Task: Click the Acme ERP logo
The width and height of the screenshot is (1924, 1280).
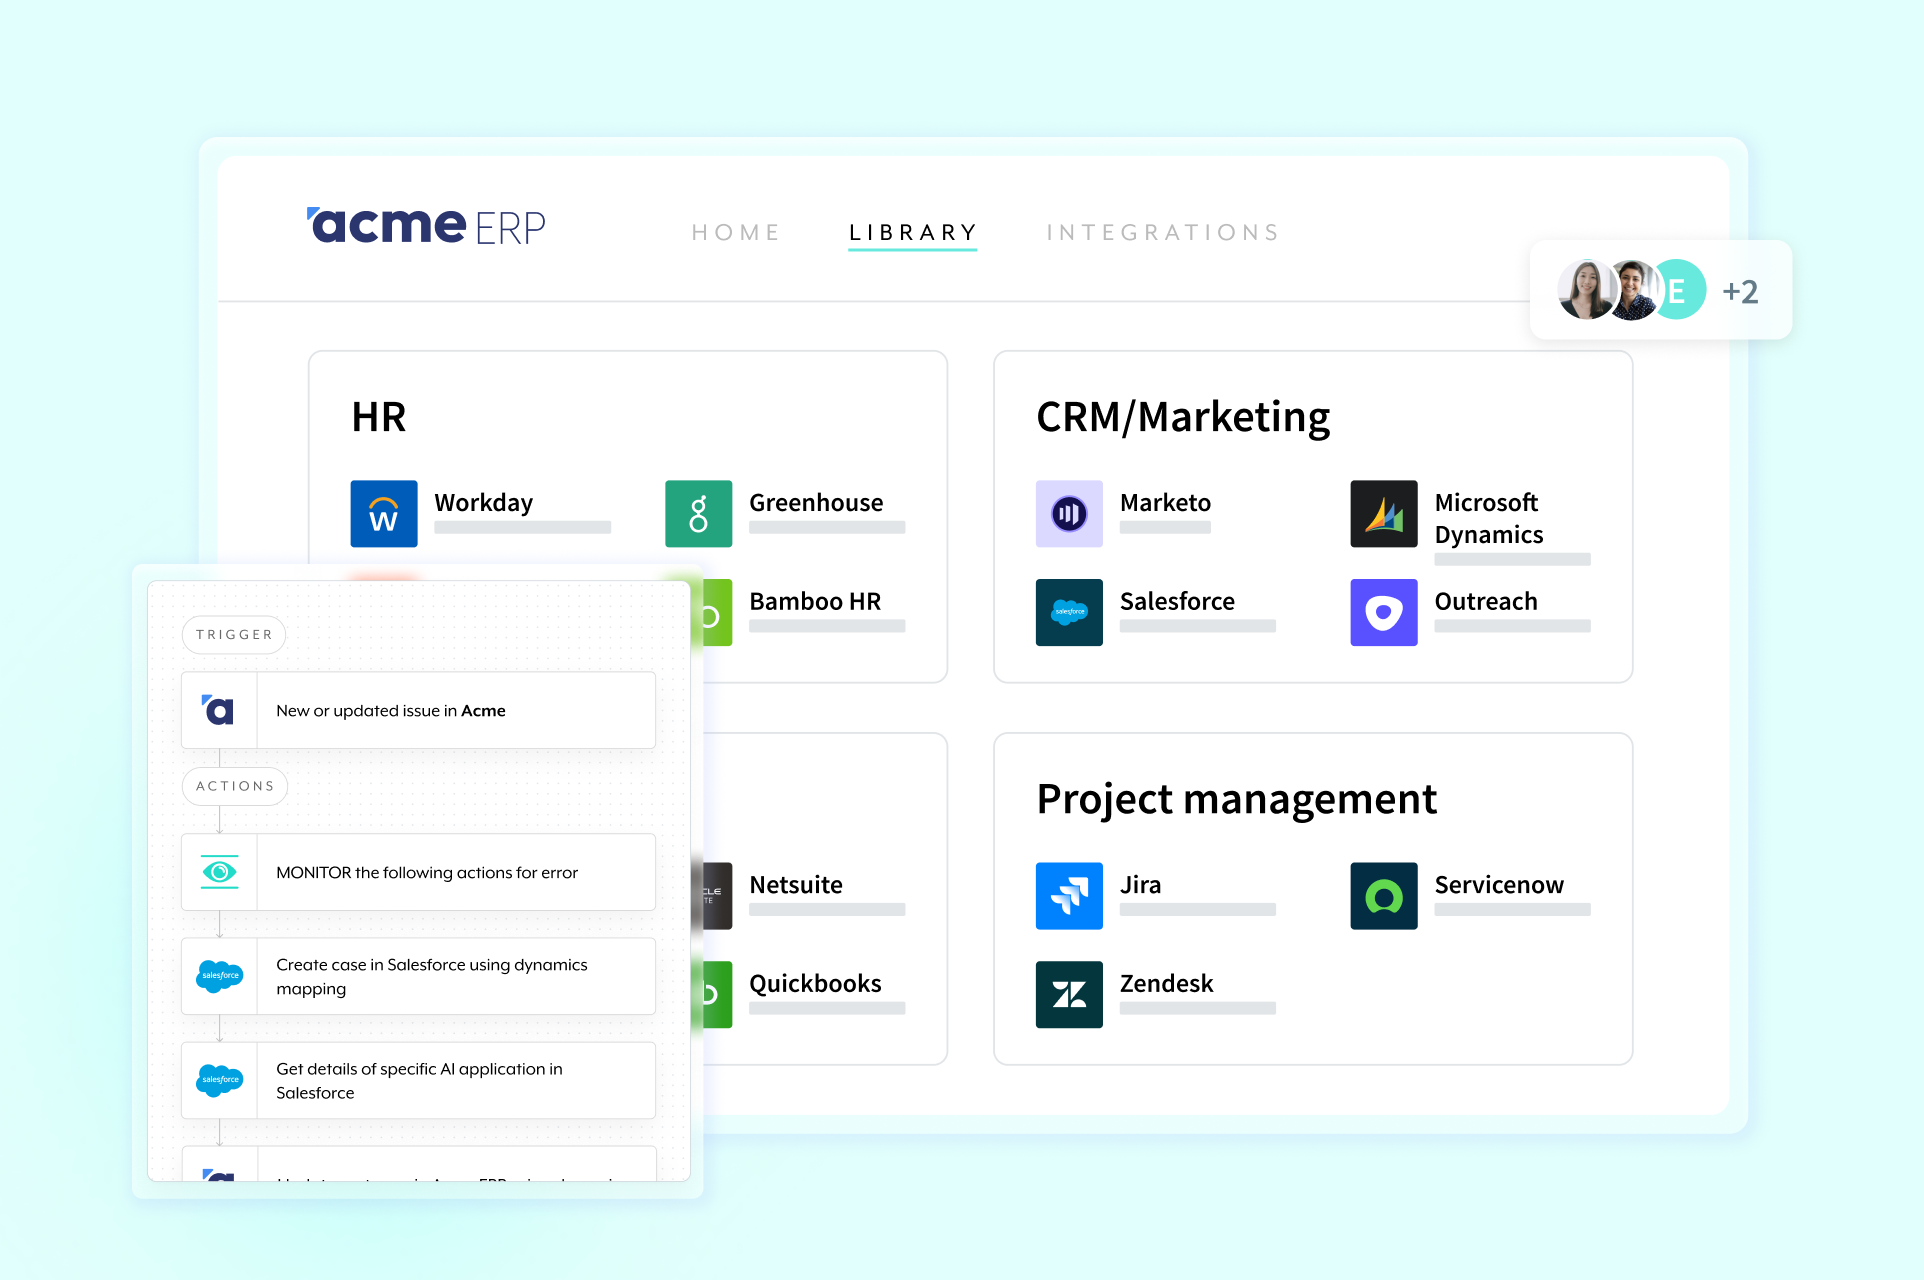Action: point(426,226)
